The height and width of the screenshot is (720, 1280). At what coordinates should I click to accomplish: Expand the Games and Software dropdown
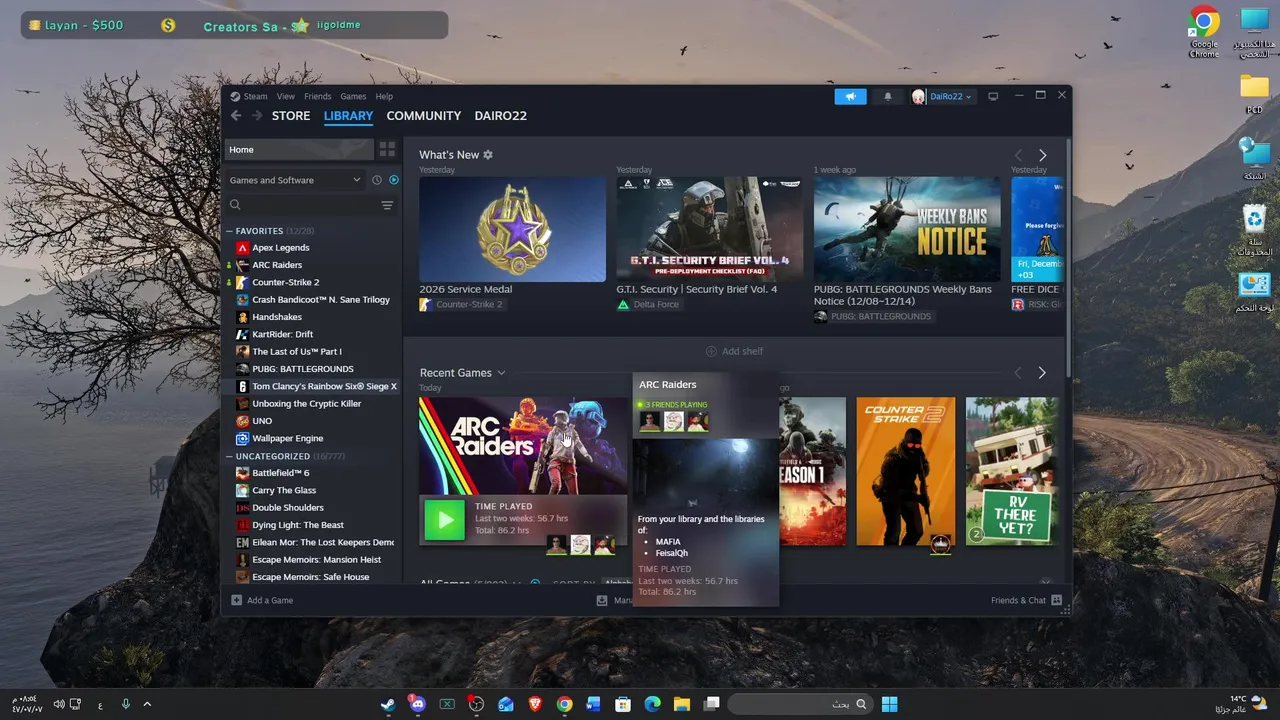(295, 180)
